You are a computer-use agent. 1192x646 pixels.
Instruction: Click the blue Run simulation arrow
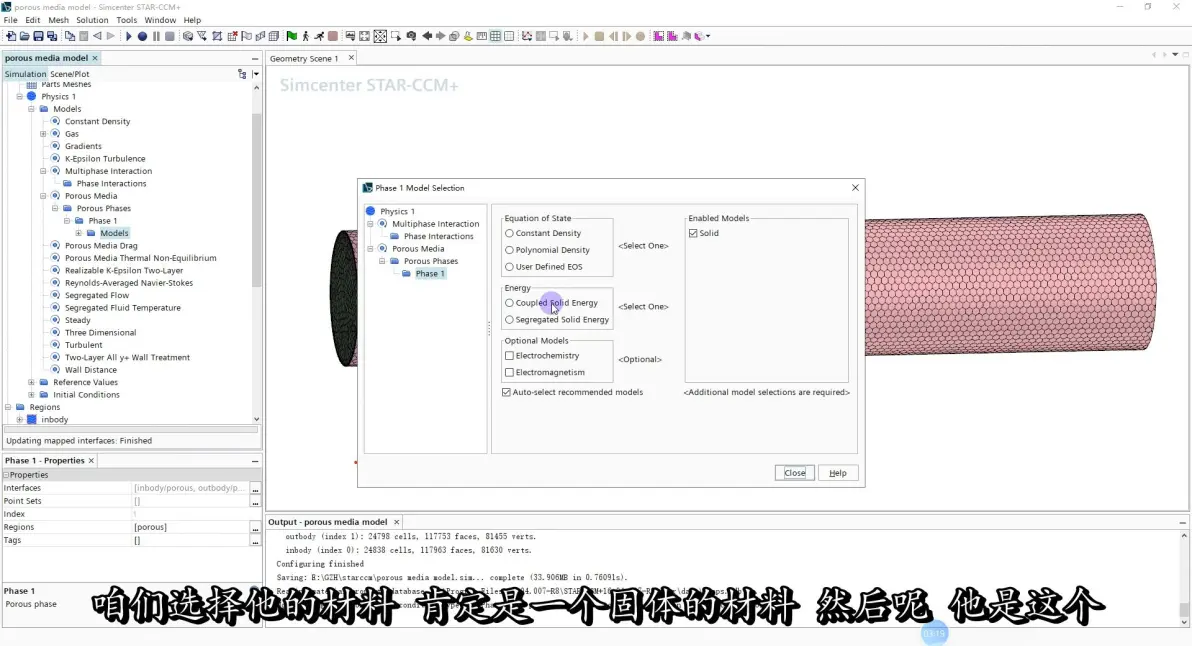click(x=128, y=36)
